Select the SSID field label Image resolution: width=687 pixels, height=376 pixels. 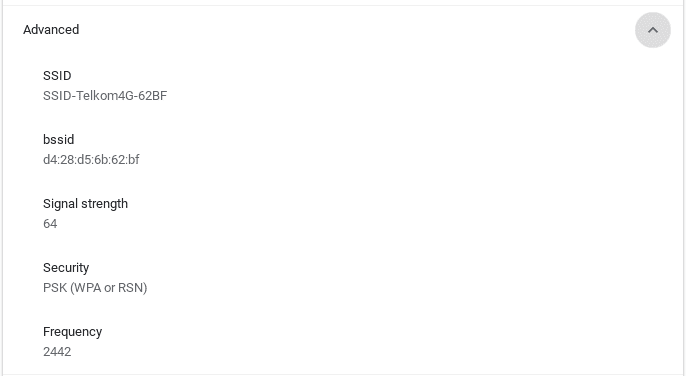57,76
